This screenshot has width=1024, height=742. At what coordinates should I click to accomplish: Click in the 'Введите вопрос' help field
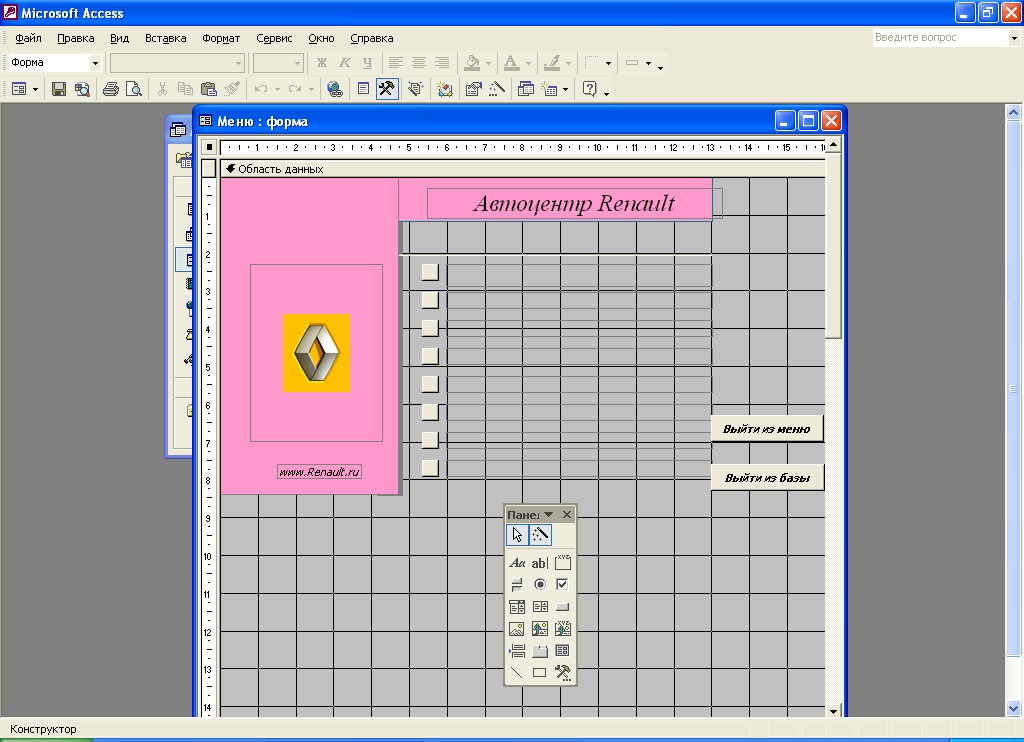[940, 38]
